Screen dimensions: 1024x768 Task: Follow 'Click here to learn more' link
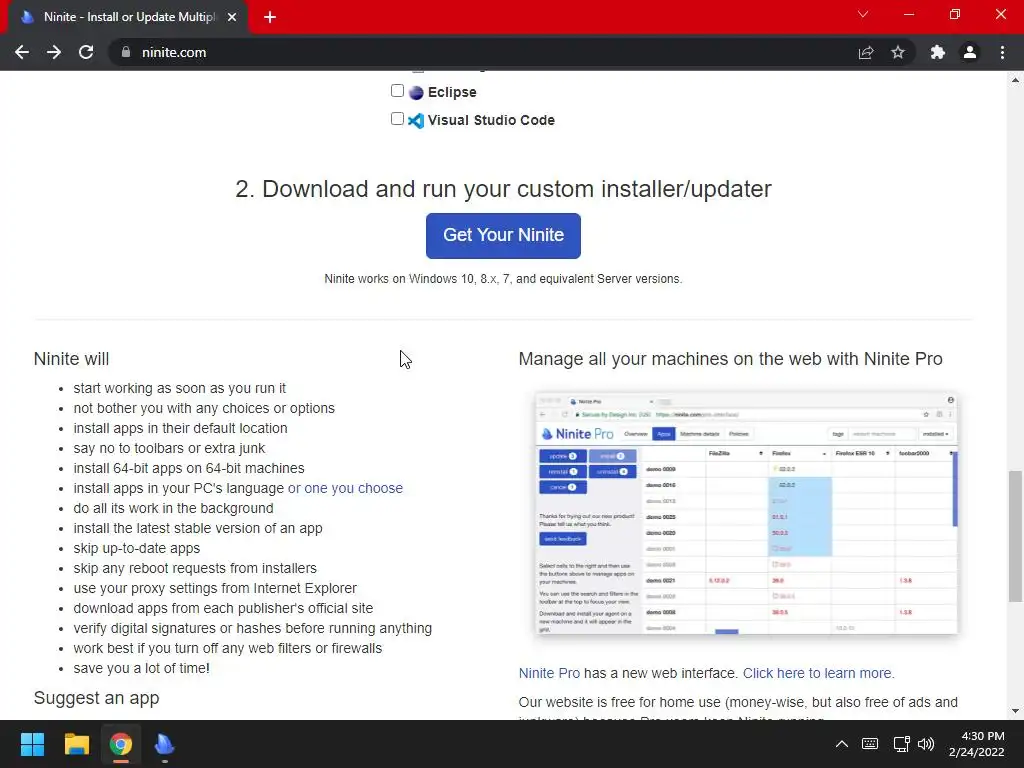(x=818, y=673)
